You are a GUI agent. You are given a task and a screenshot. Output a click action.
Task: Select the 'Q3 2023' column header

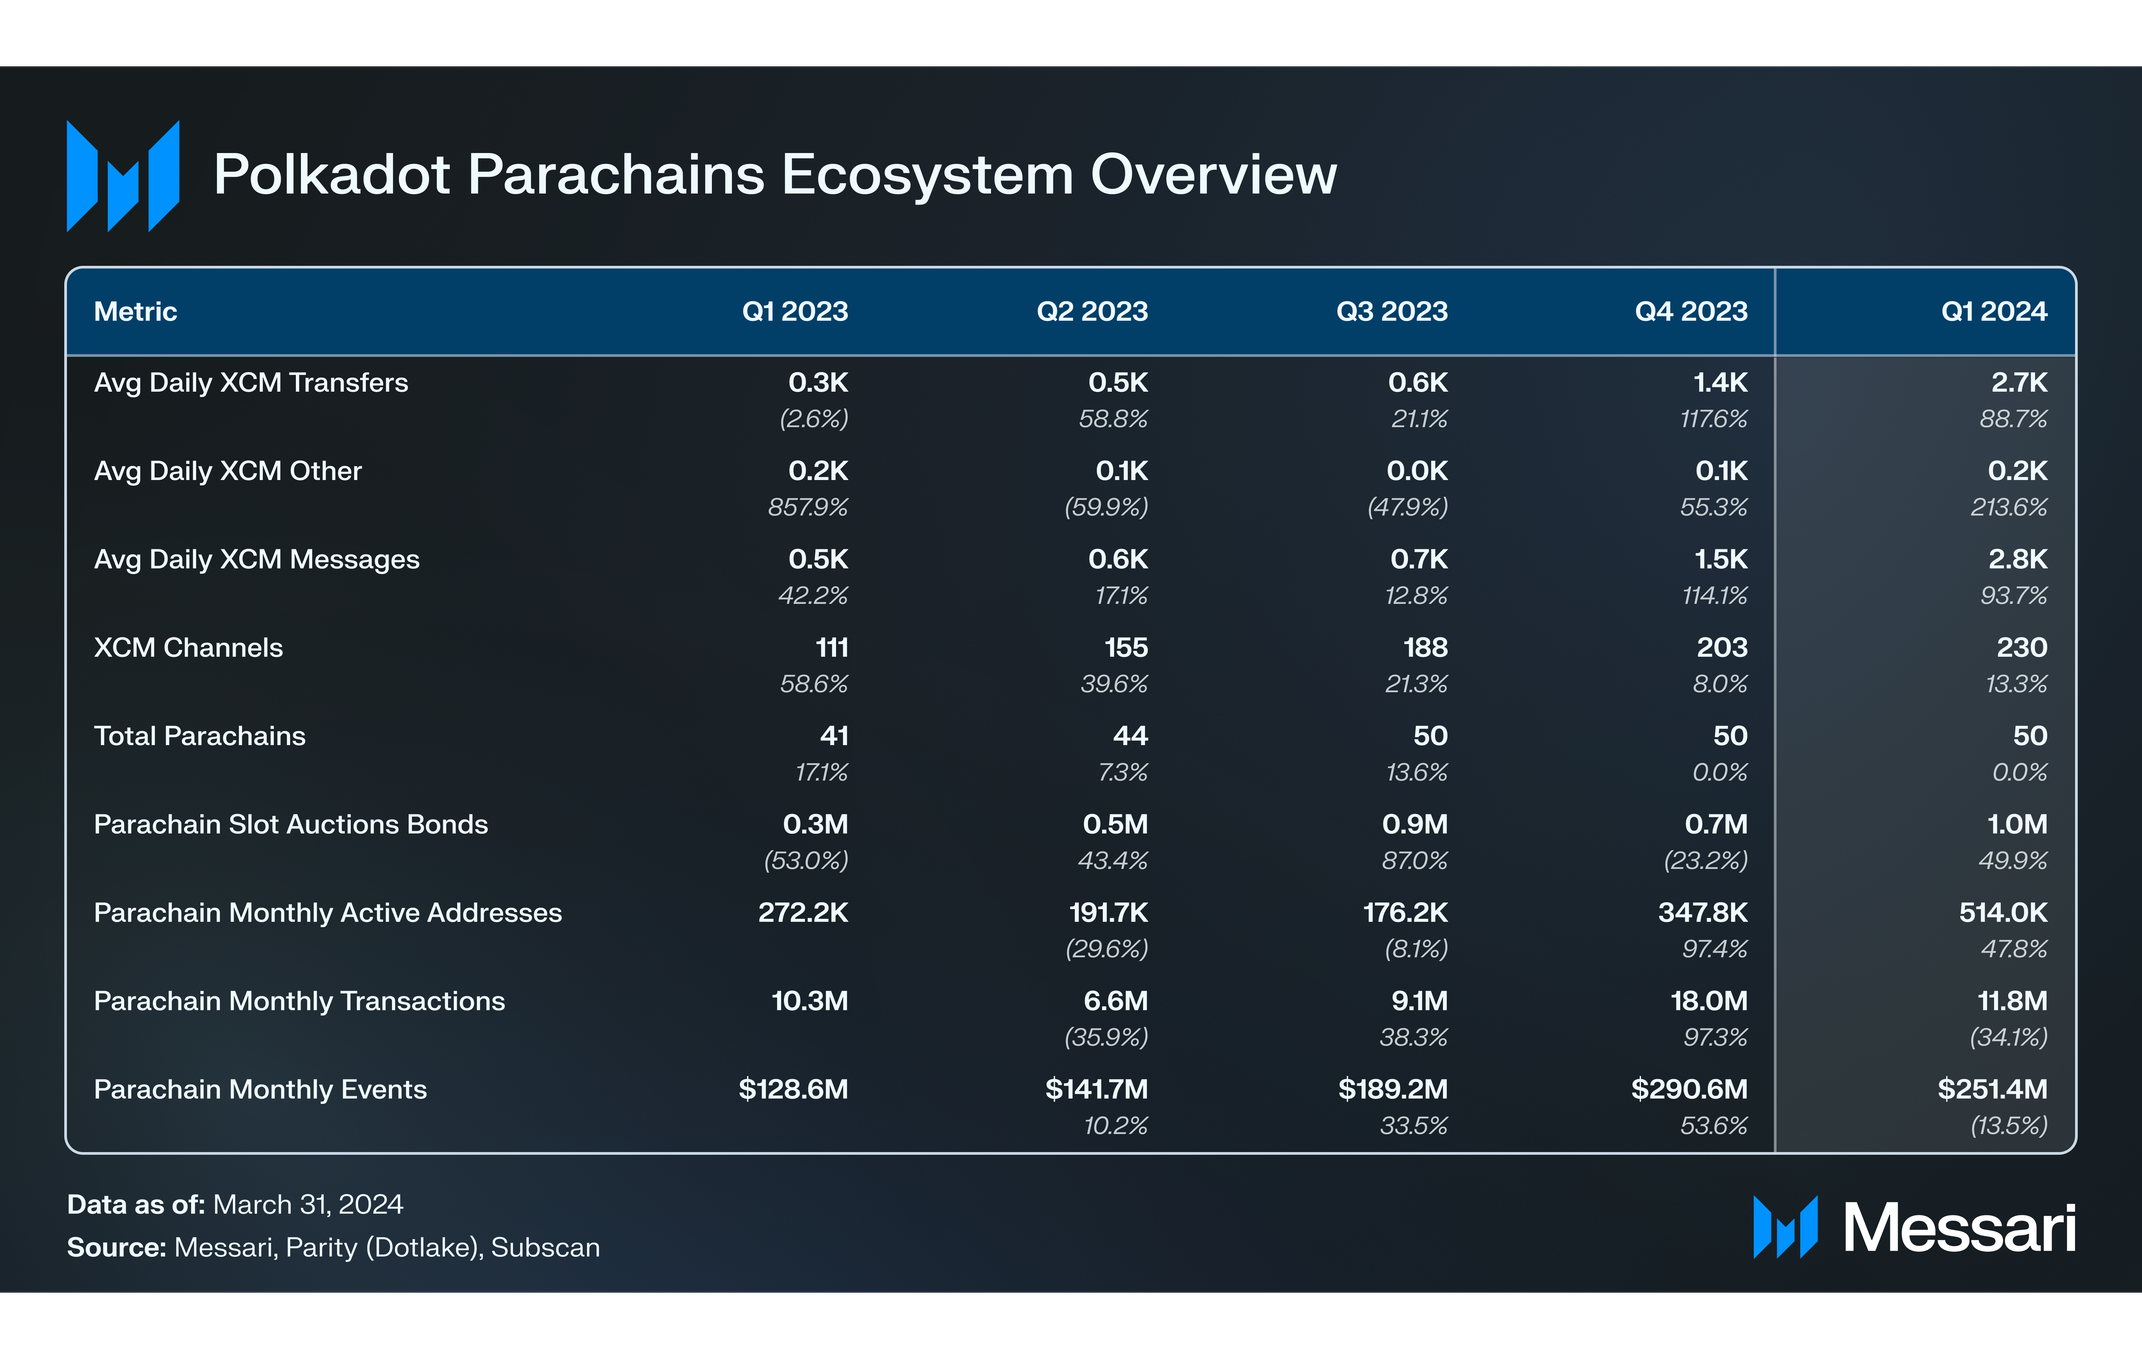[1392, 312]
